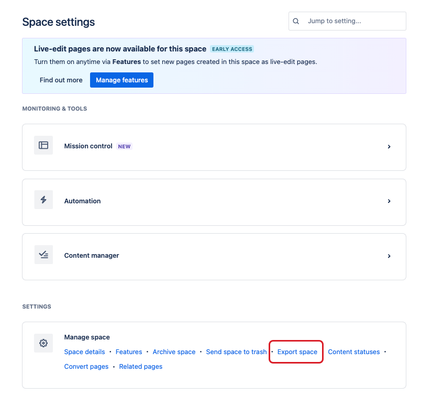Click the Mission control panel icon
The width and height of the screenshot is (432, 393).
pyautogui.click(x=43, y=145)
